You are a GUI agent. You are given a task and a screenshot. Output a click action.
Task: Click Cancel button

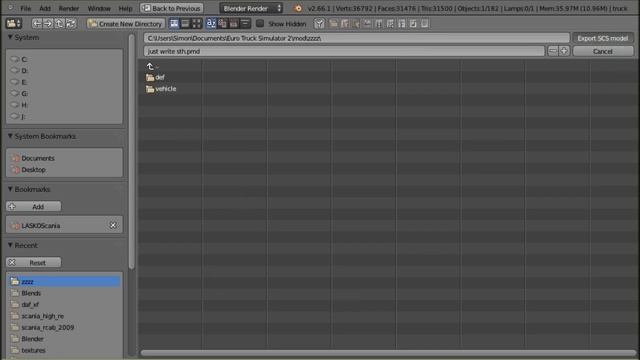(x=603, y=51)
